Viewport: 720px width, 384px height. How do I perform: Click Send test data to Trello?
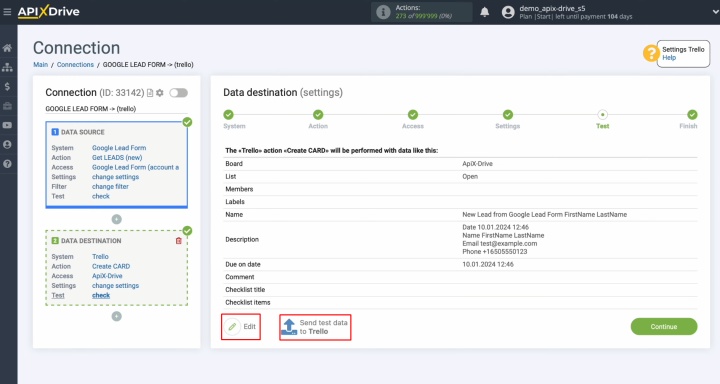coord(315,327)
